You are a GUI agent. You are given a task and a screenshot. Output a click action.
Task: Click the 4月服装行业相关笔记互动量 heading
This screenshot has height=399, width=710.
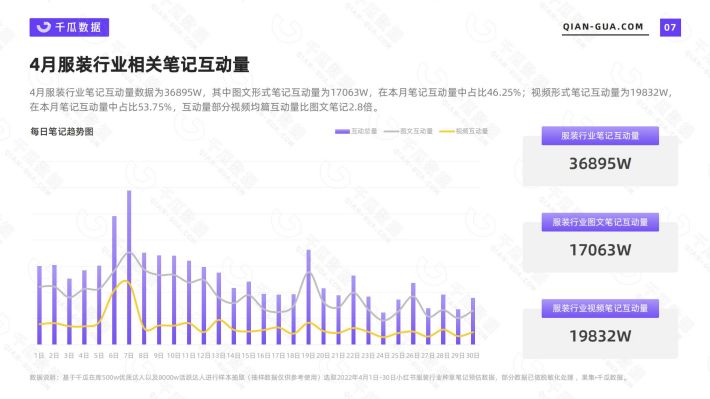[x=140, y=65]
